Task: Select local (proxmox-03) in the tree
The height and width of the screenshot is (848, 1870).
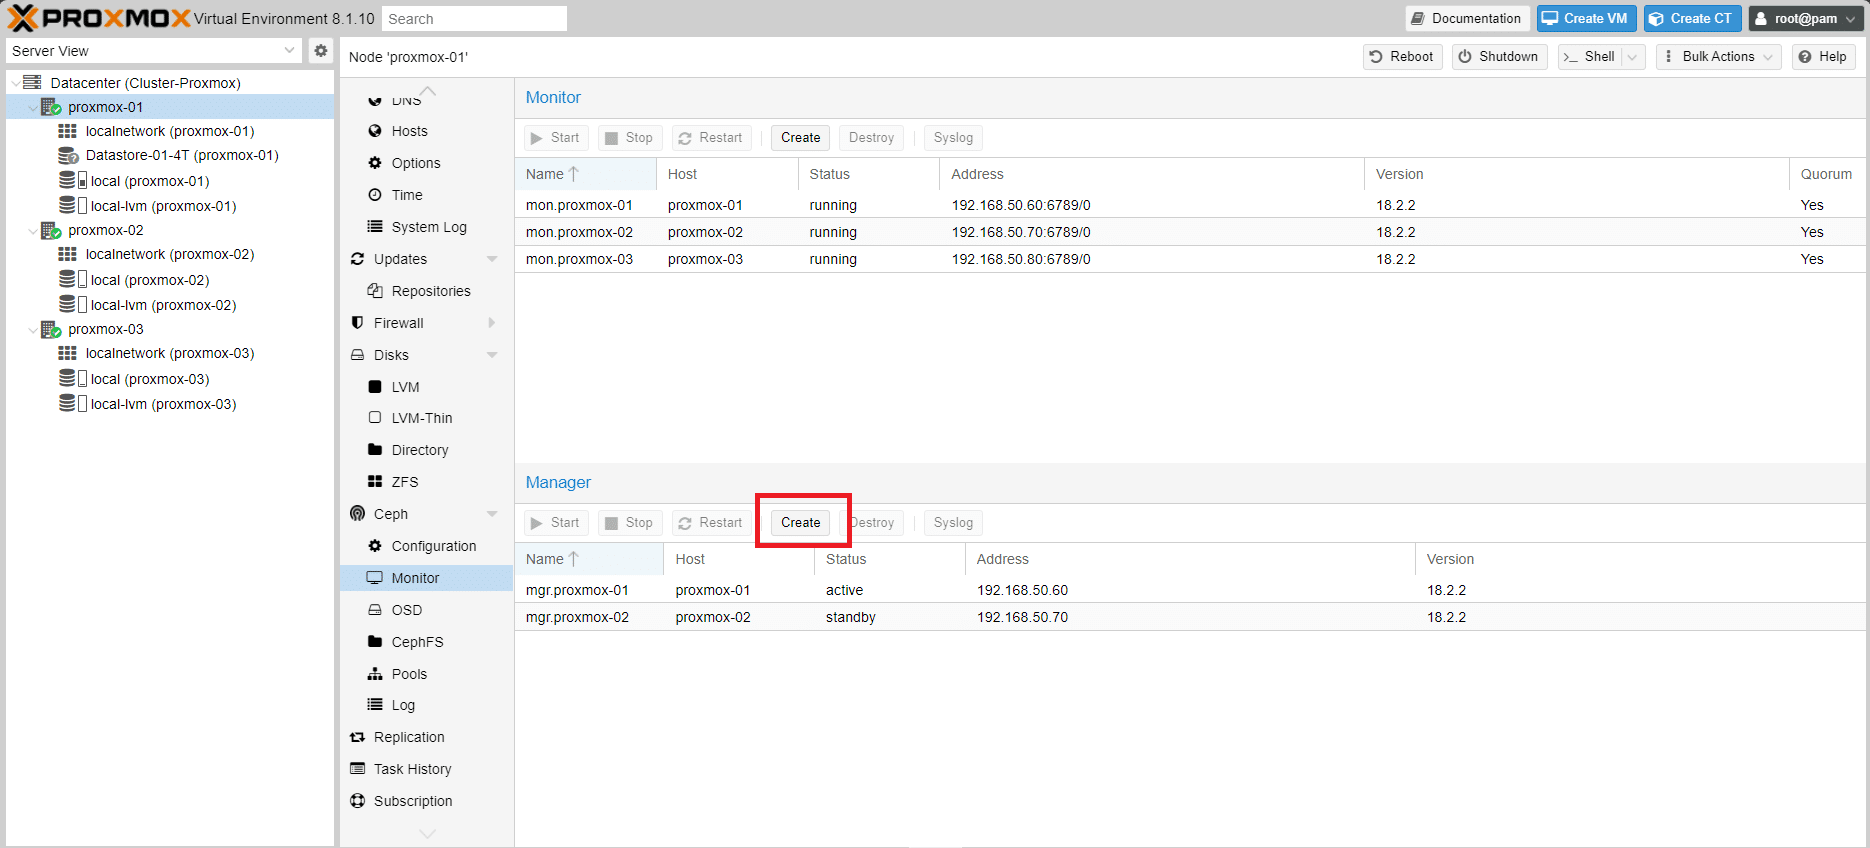Action: coord(150,379)
